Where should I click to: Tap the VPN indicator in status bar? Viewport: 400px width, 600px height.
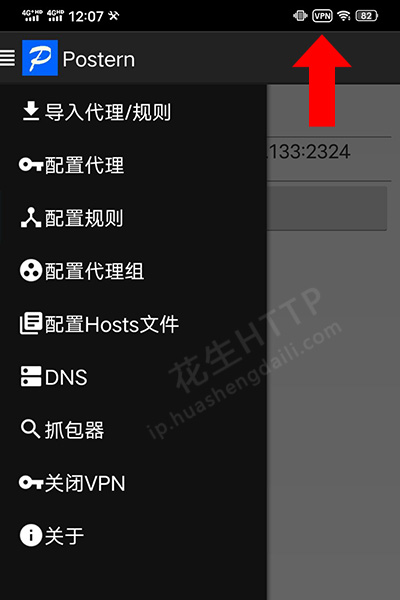pyautogui.click(x=322, y=16)
